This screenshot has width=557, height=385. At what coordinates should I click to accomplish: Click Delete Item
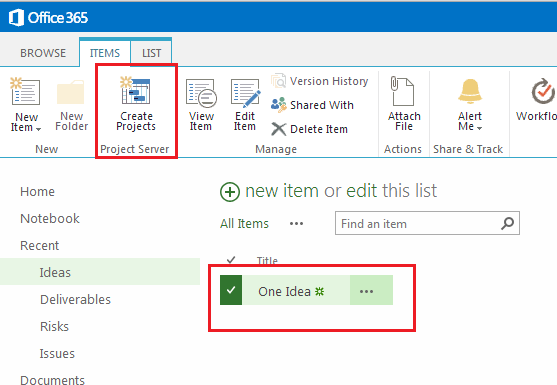pyautogui.click(x=309, y=129)
